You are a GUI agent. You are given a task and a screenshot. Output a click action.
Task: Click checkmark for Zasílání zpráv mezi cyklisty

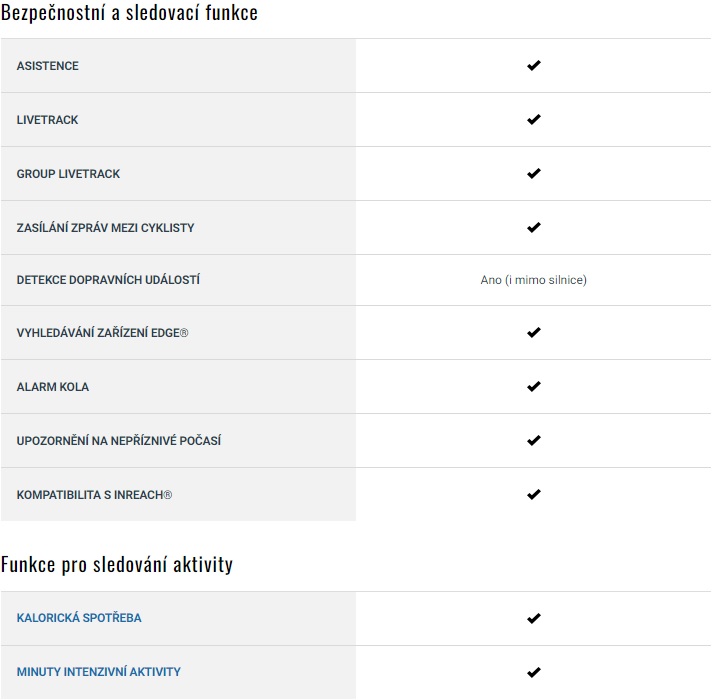click(x=533, y=228)
